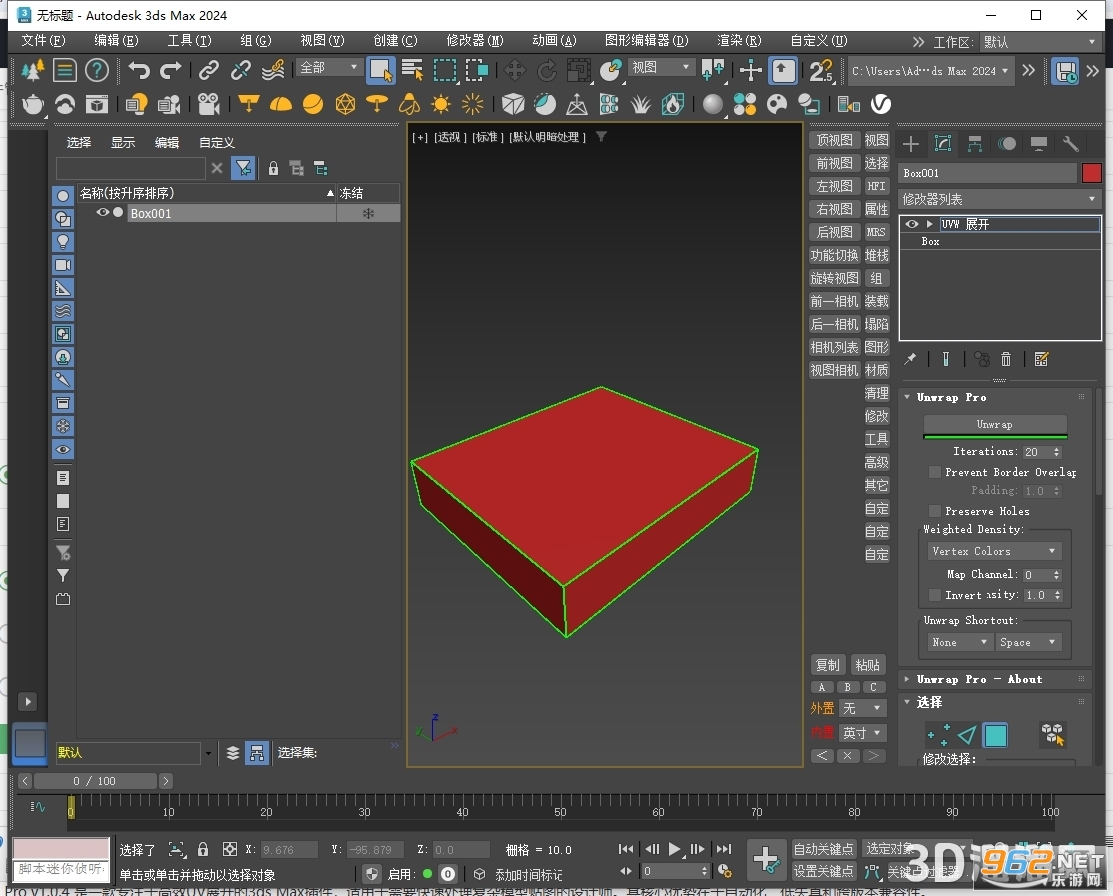Select Edge sub-object mode icon
The image size is (1113, 896).
point(967,735)
